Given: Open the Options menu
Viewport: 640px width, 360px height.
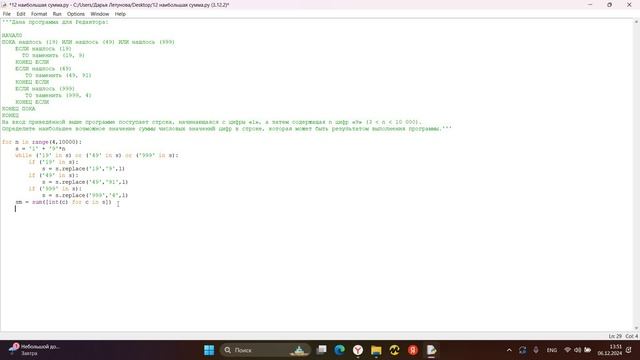Looking at the screenshot, I should tap(76, 14).
